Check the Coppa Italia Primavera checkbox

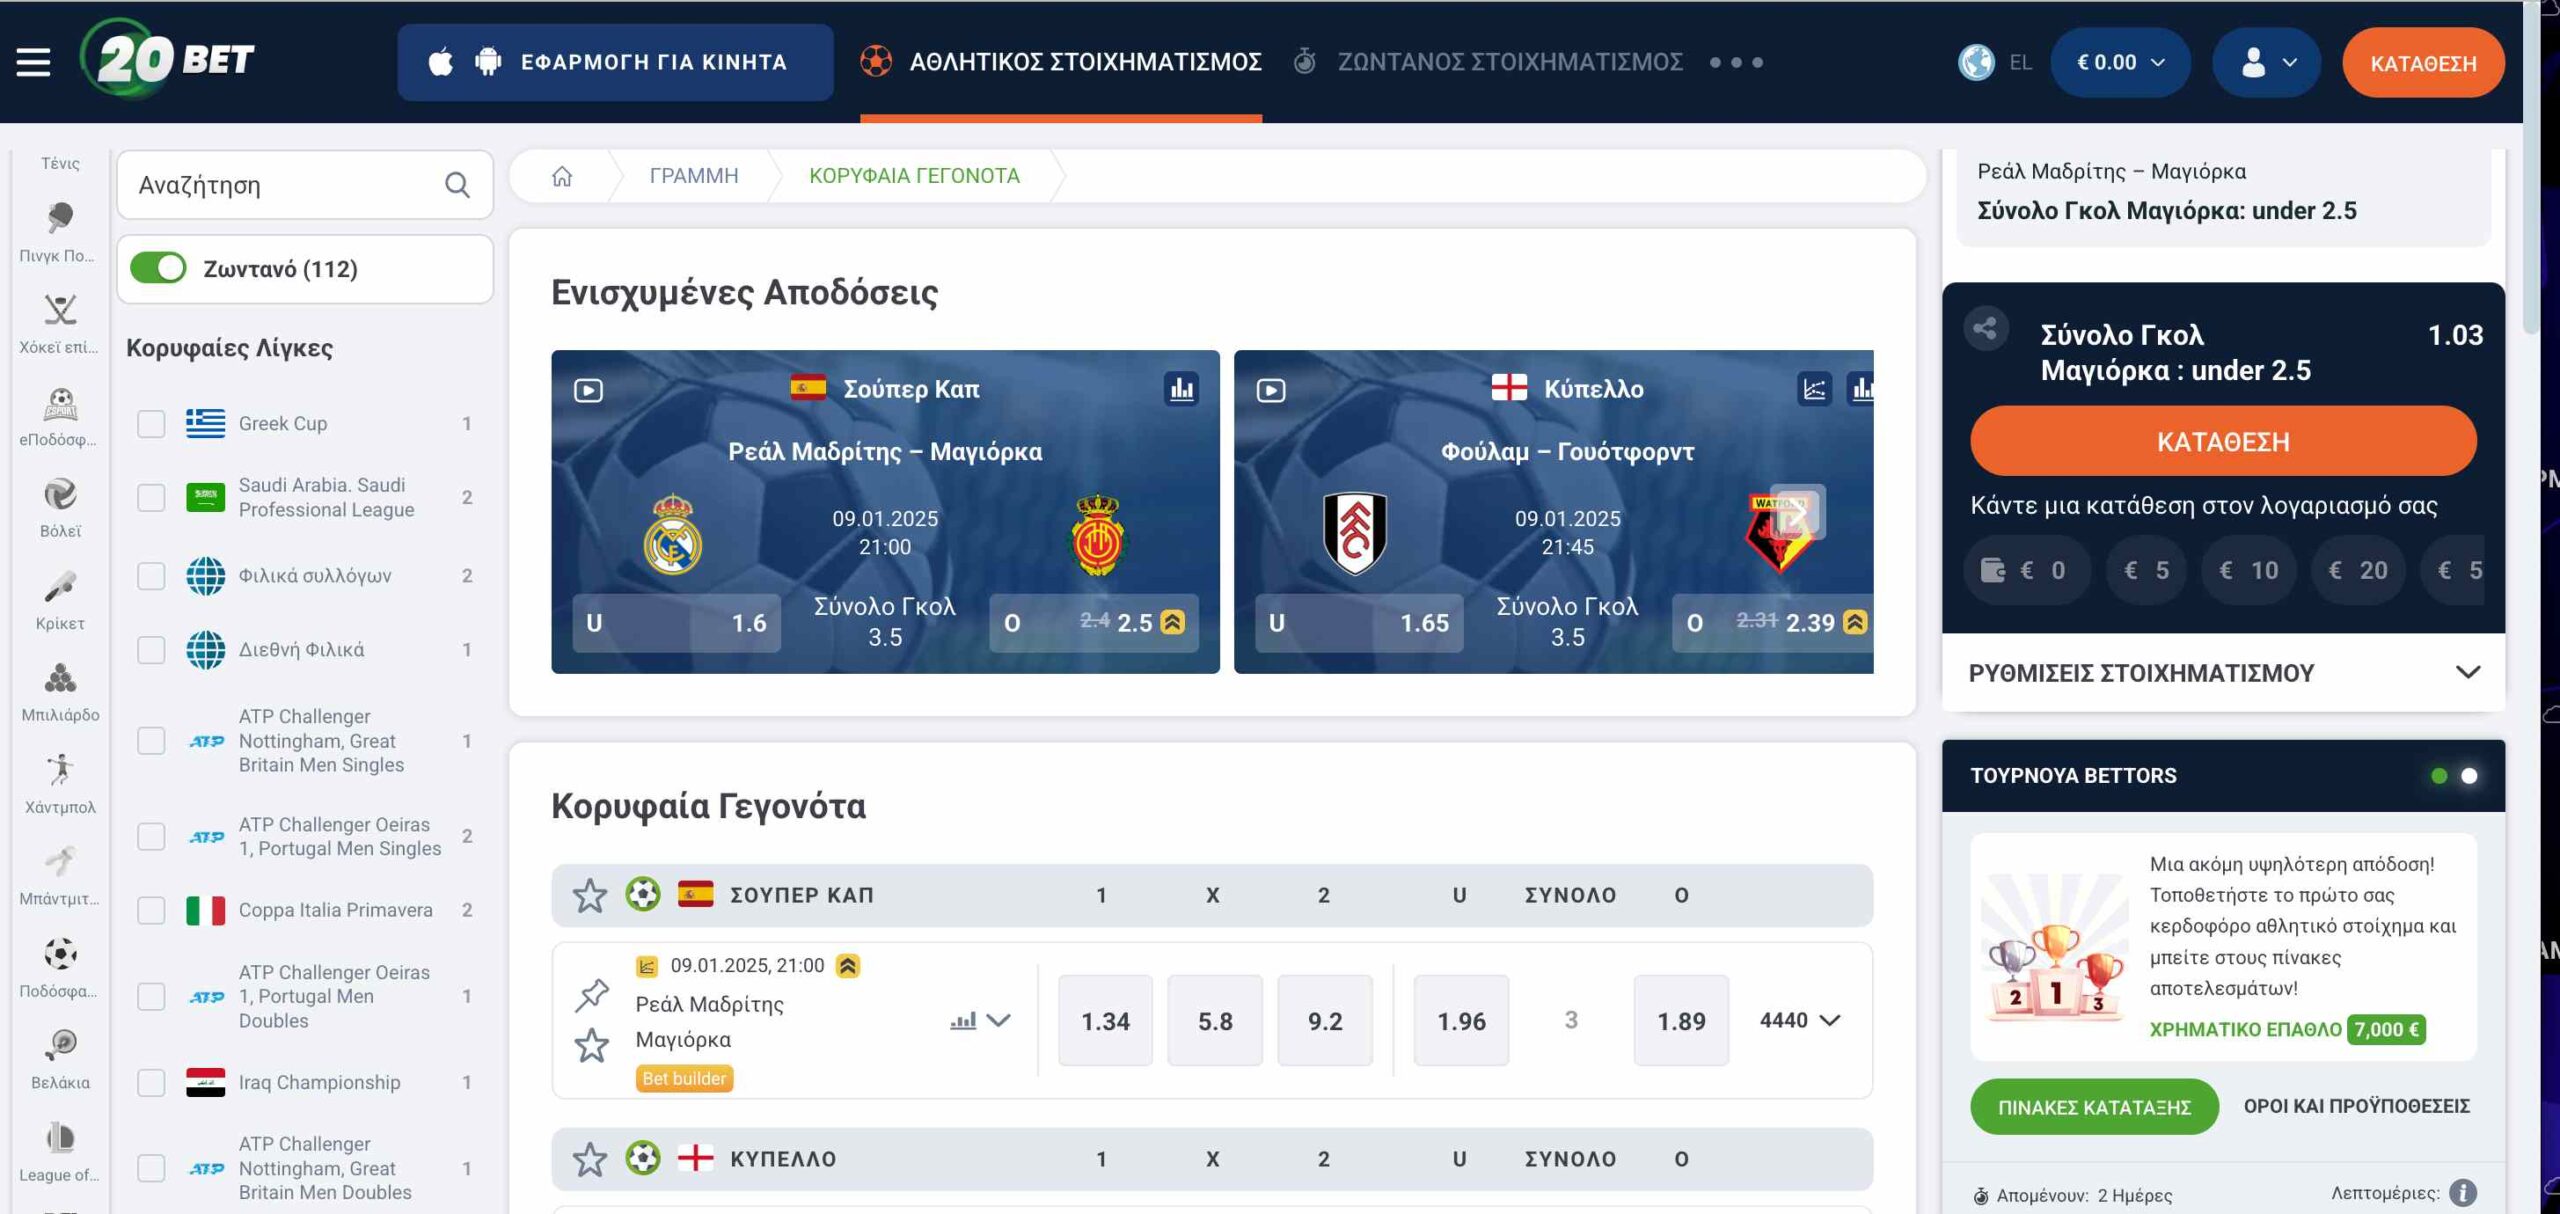coord(151,910)
